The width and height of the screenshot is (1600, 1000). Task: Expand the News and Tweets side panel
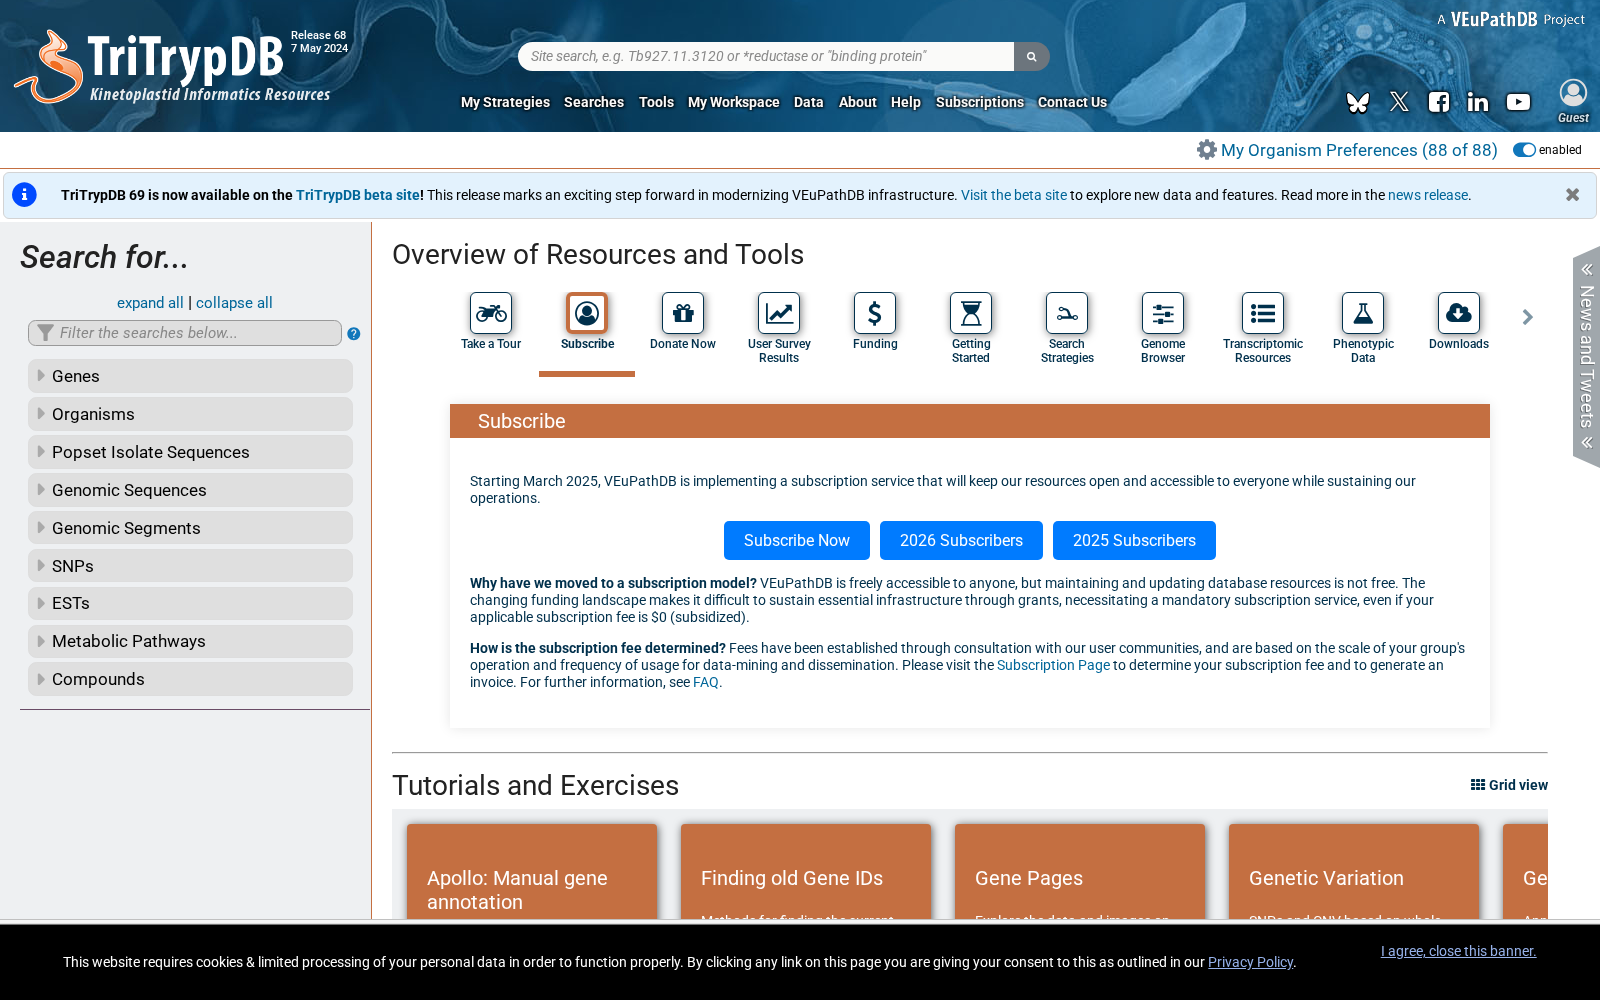(1586, 356)
